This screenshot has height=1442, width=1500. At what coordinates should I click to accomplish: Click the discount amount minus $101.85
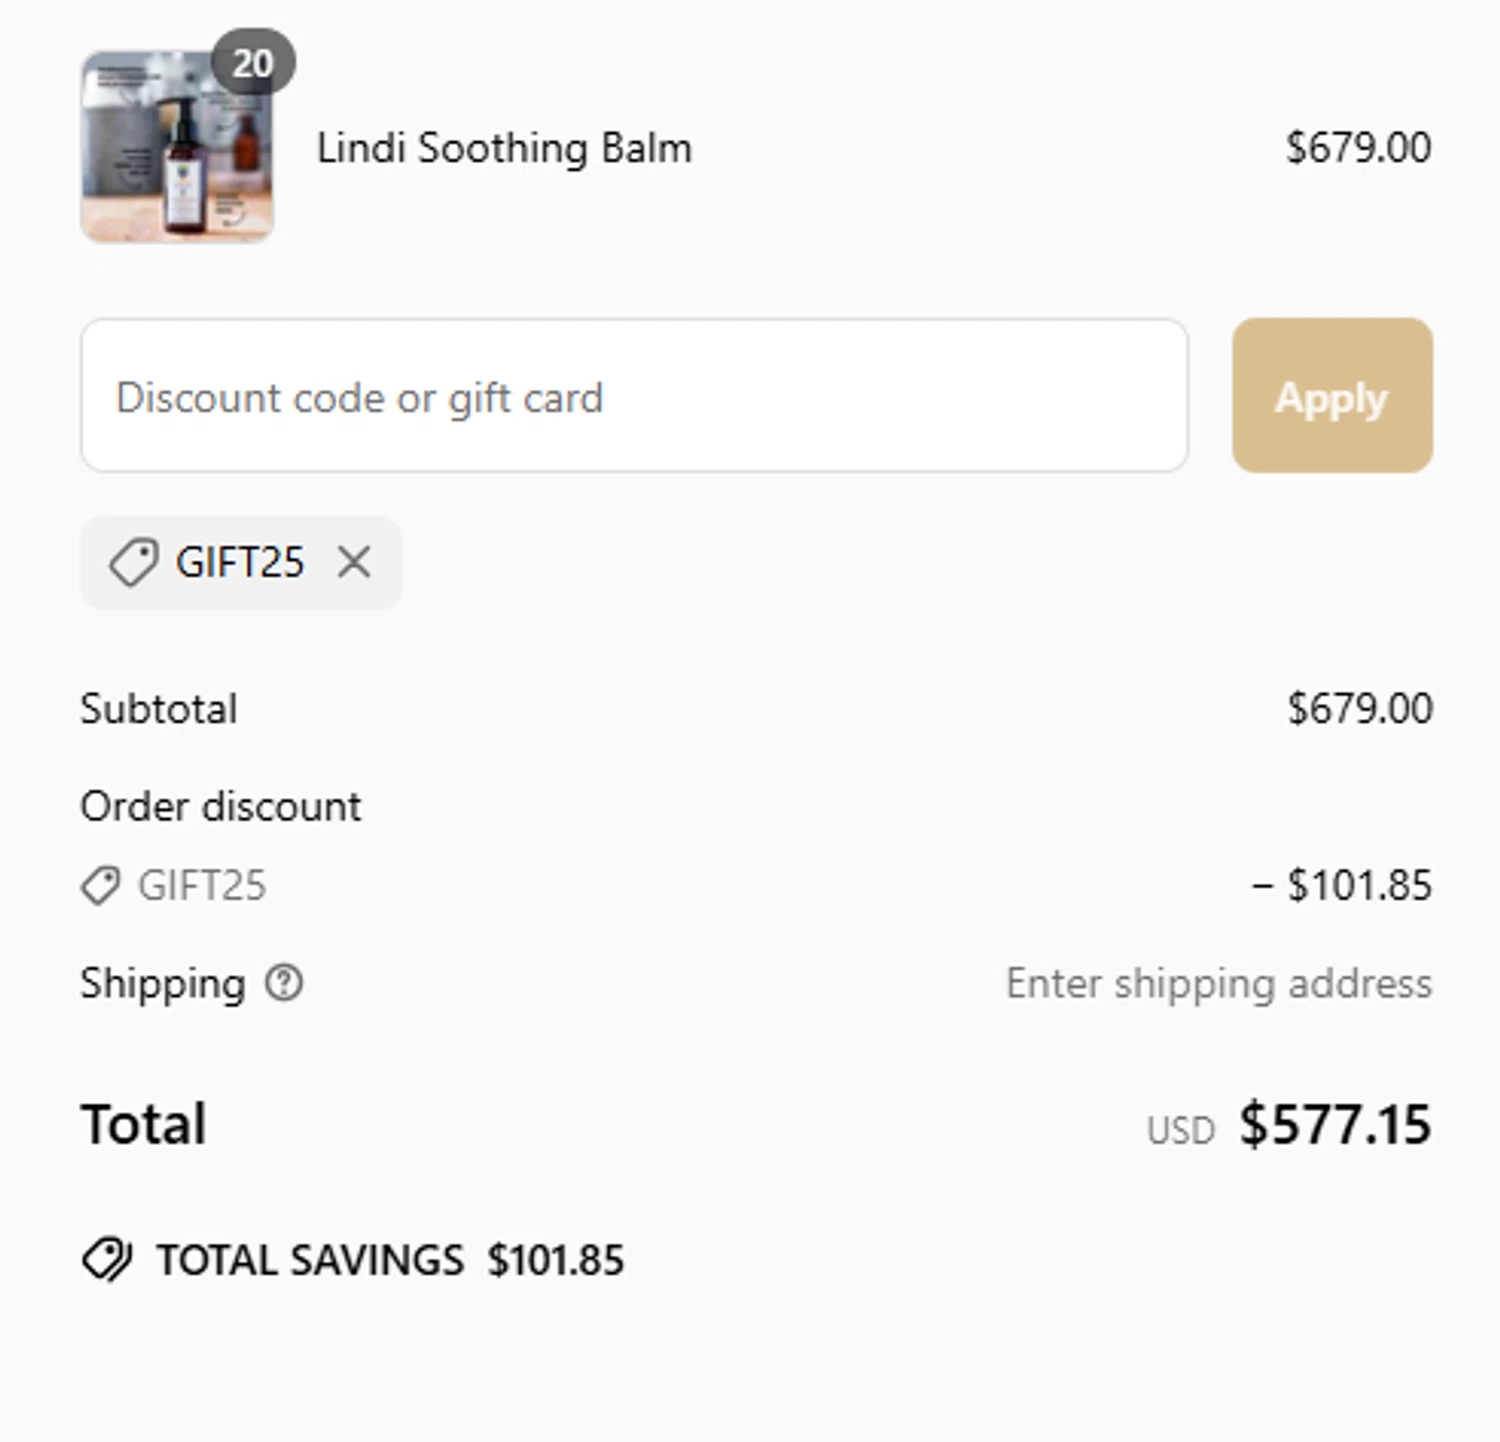1341,886
